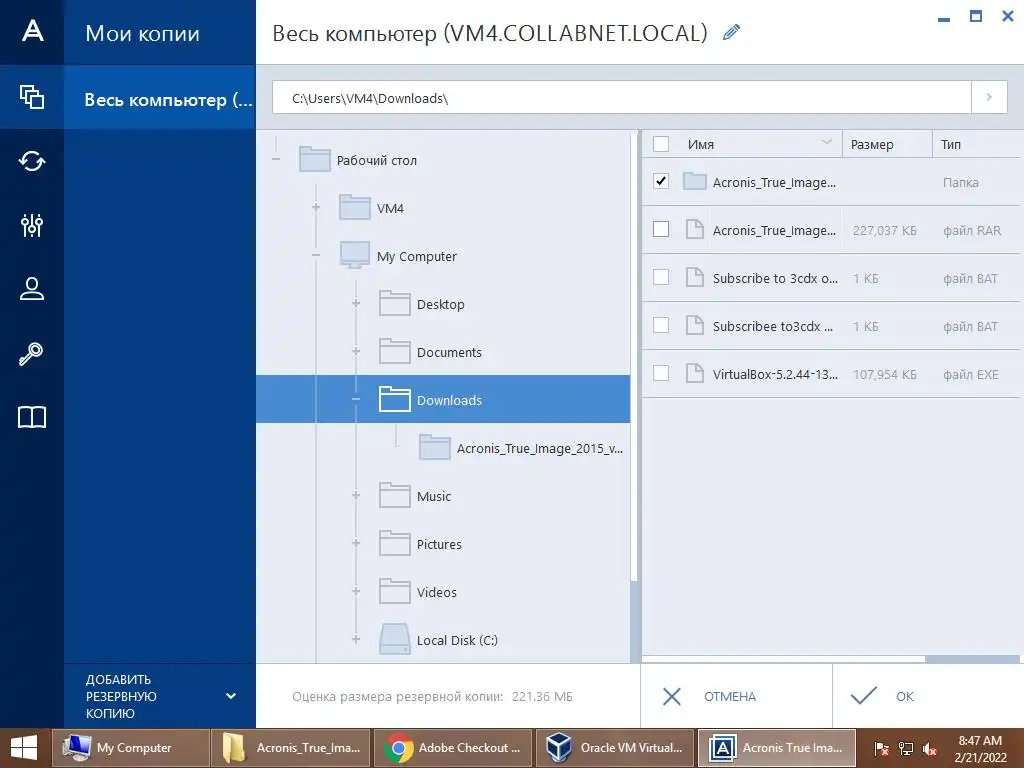Image resolution: width=1024 pixels, height=768 pixels.
Task: Click the horizontal scrollbar of file list
Action: click(784, 659)
